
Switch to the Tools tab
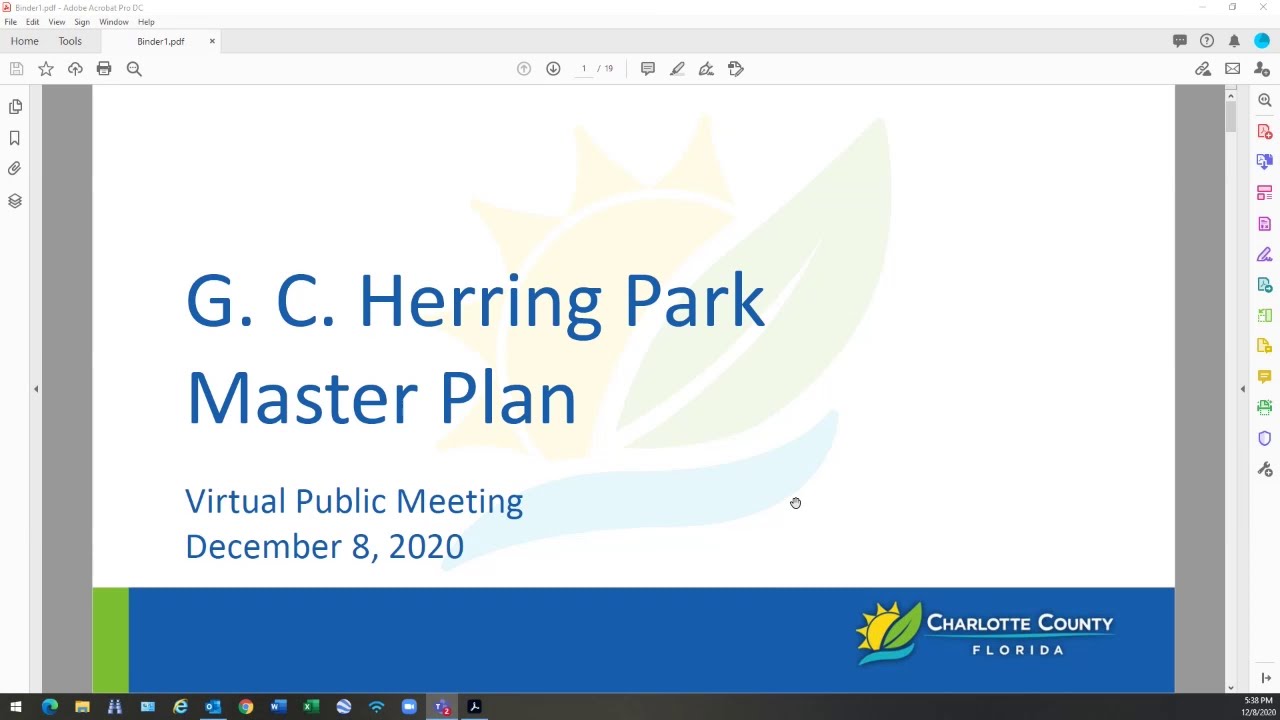(70, 41)
